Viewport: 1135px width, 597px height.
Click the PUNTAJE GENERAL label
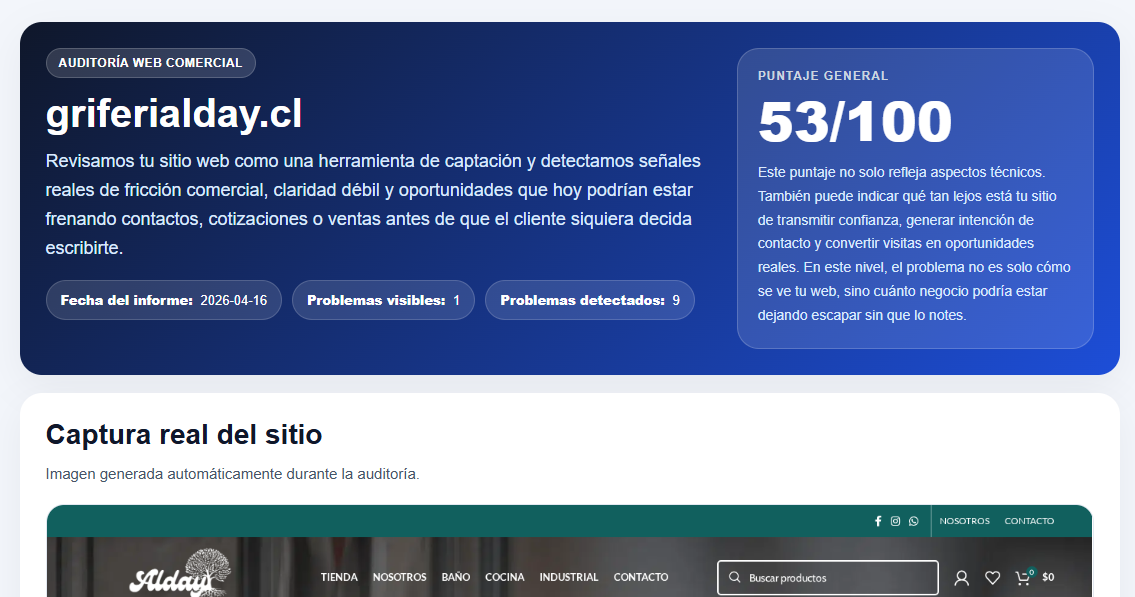(823, 76)
